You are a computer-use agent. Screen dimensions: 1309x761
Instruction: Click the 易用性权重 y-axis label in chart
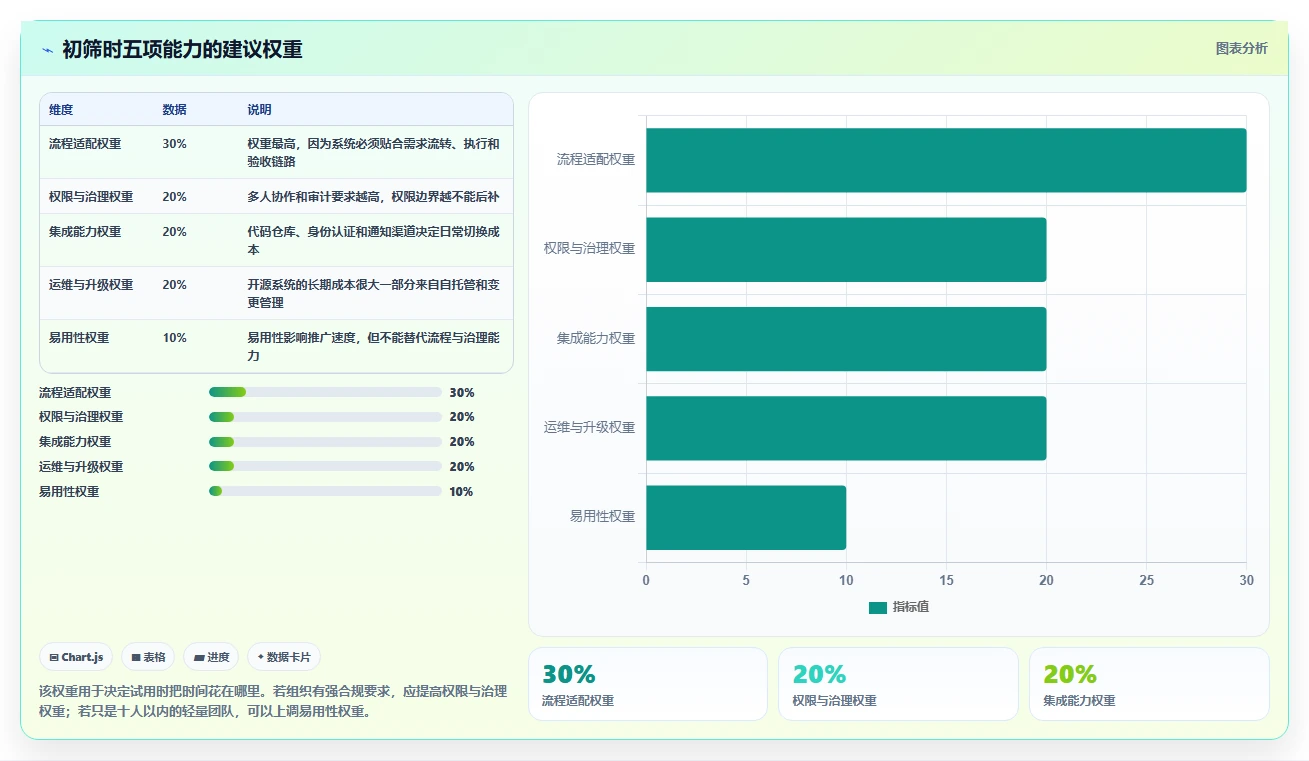(x=602, y=517)
